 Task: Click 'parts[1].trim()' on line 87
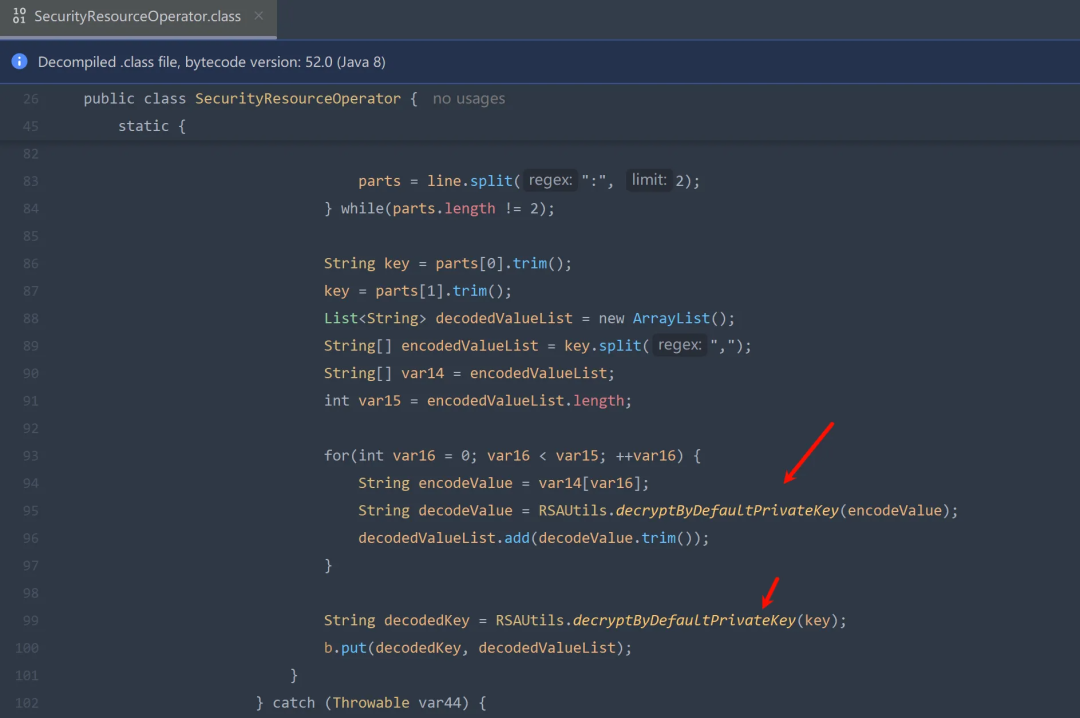(439, 291)
